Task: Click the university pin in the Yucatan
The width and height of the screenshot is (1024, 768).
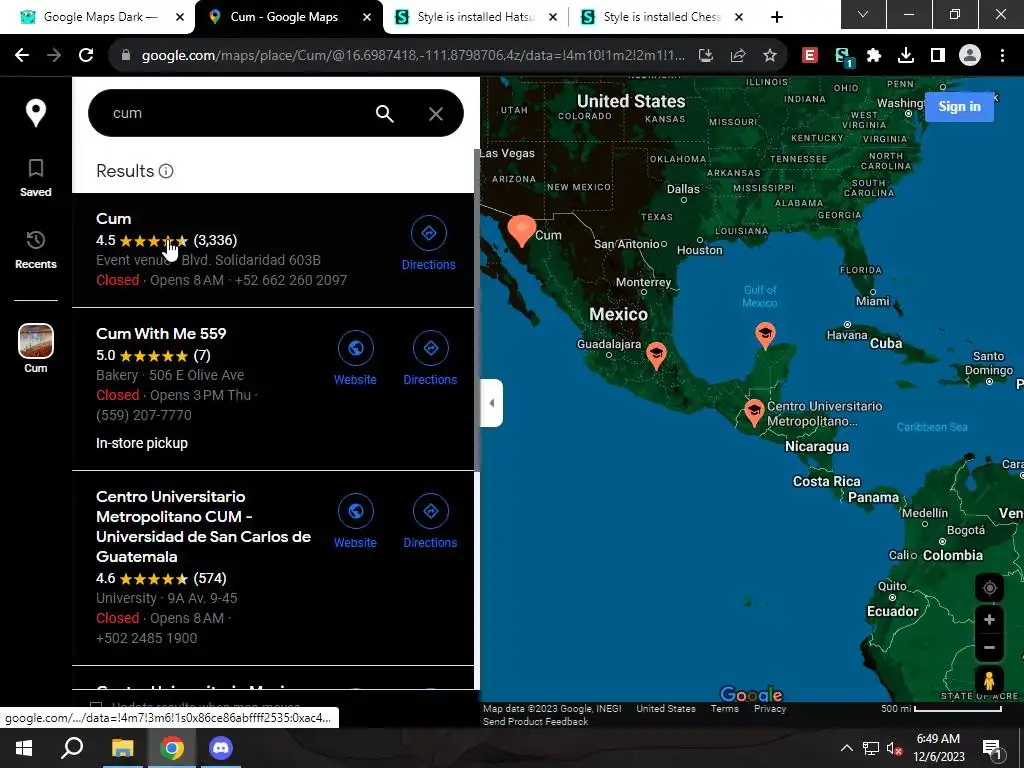Action: (x=765, y=335)
